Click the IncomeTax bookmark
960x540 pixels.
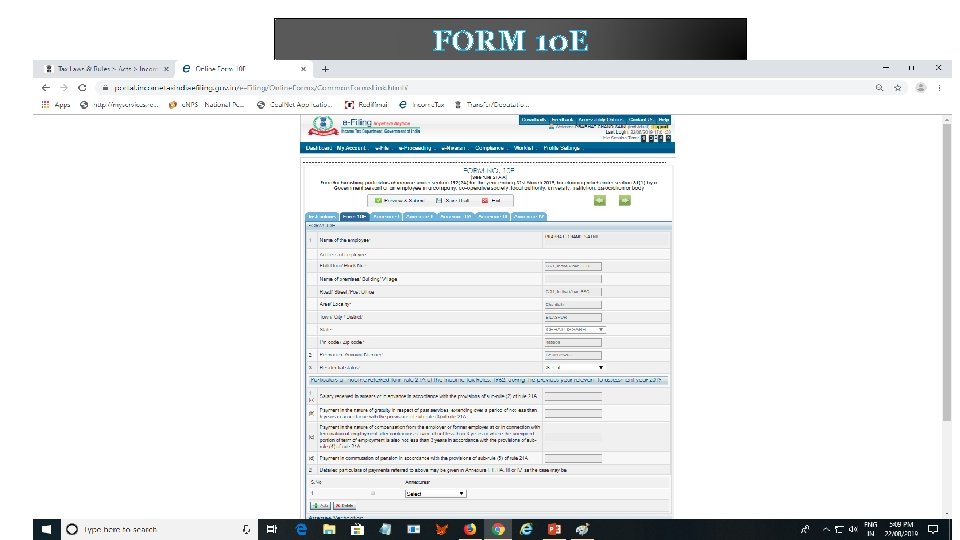pyautogui.click(x=422, y=105)
